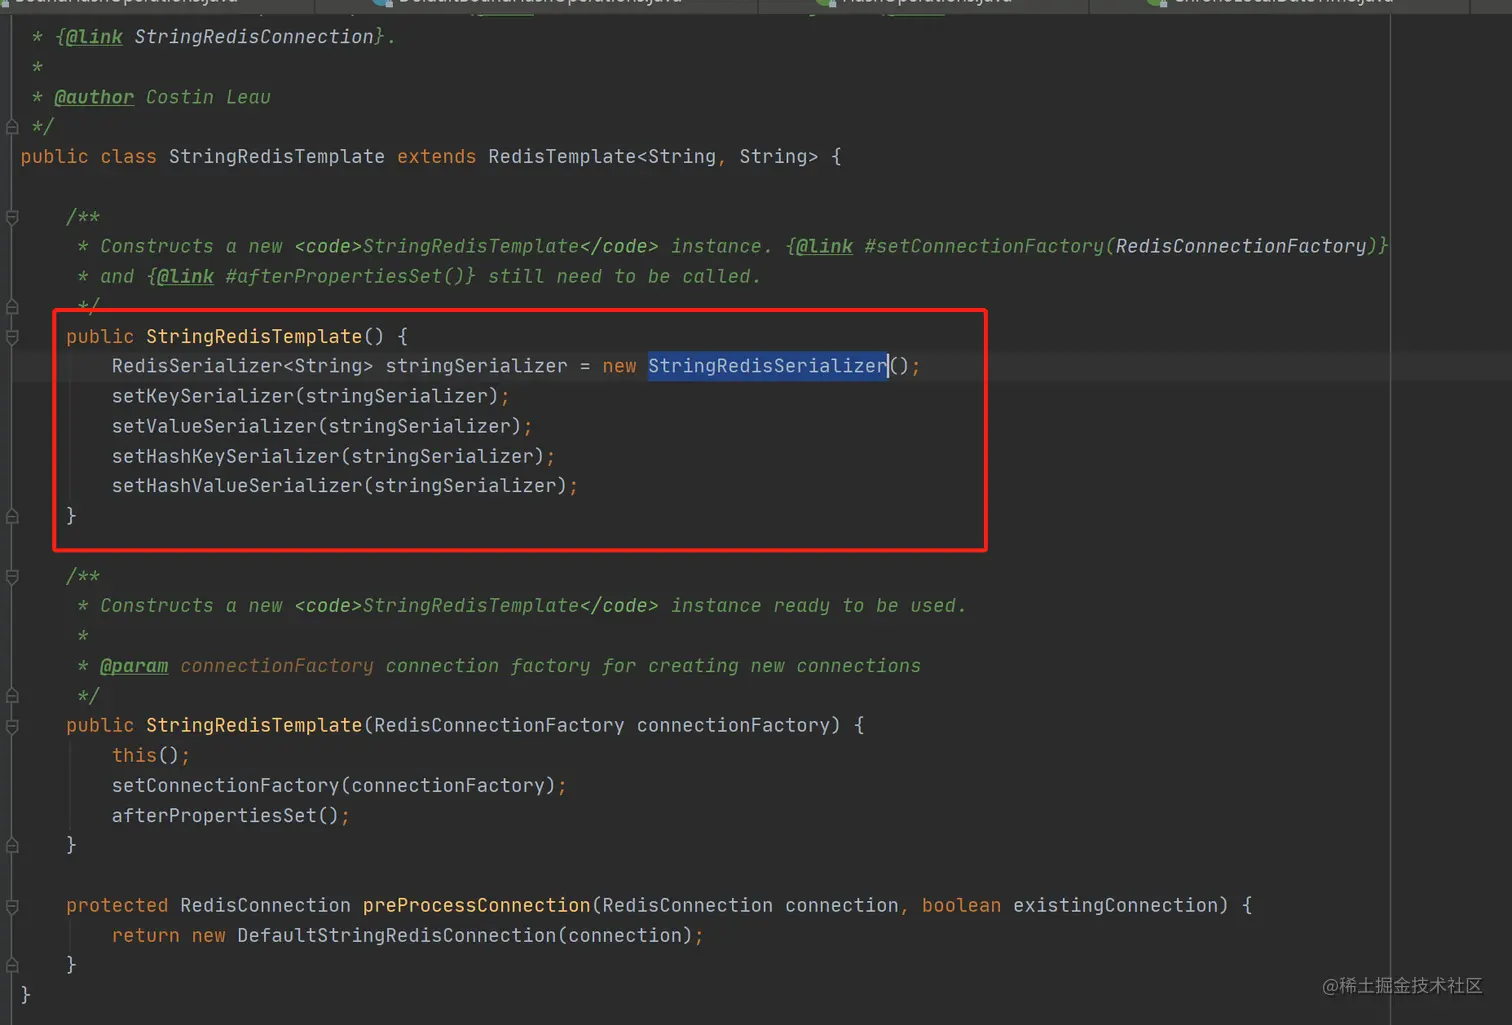Screen dimensions: 1512x1025
Task: Click RedisConnection return type after 'protected'
Action: coord(265,906)
